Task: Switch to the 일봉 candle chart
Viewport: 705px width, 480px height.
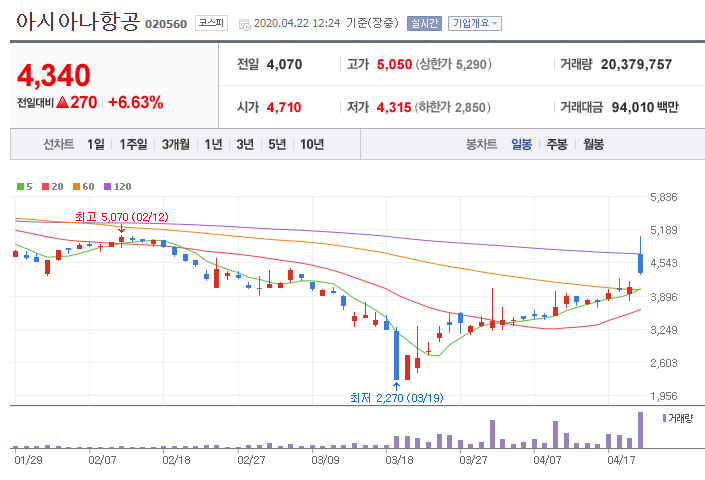Action: [522, 144]
